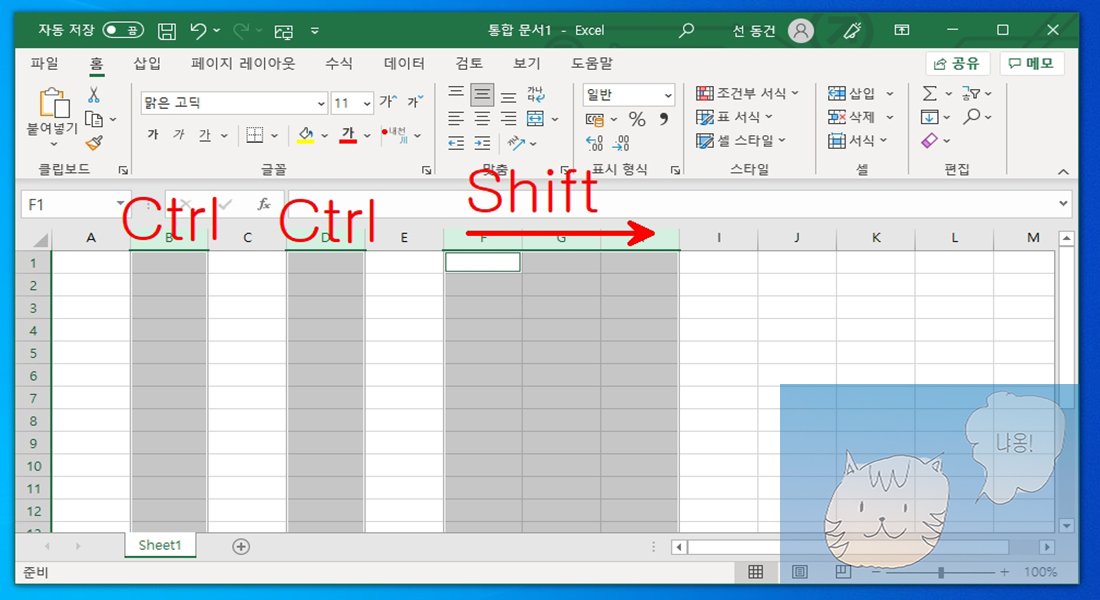Open the 파일 tab
Viewport: 1100px width, 600px height.
click(x=44, y=63)
